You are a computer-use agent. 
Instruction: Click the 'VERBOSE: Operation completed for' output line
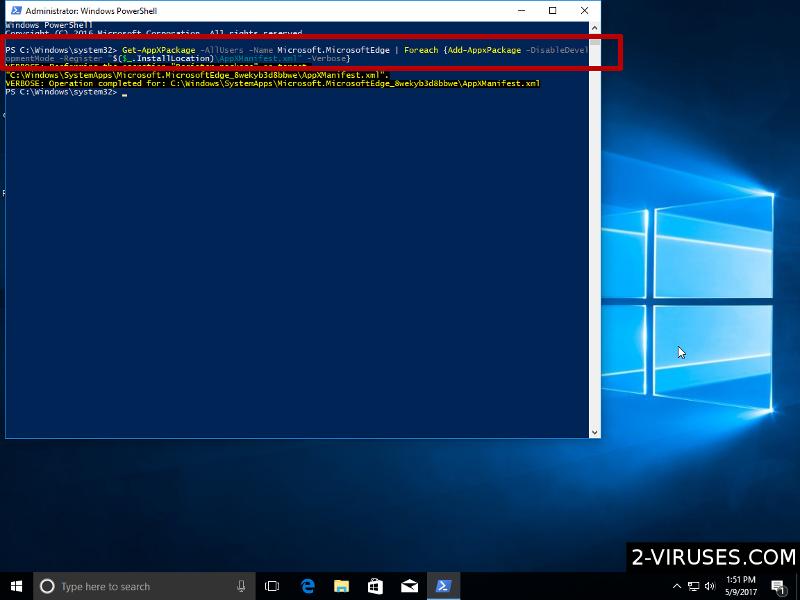(x=272, y=84)
